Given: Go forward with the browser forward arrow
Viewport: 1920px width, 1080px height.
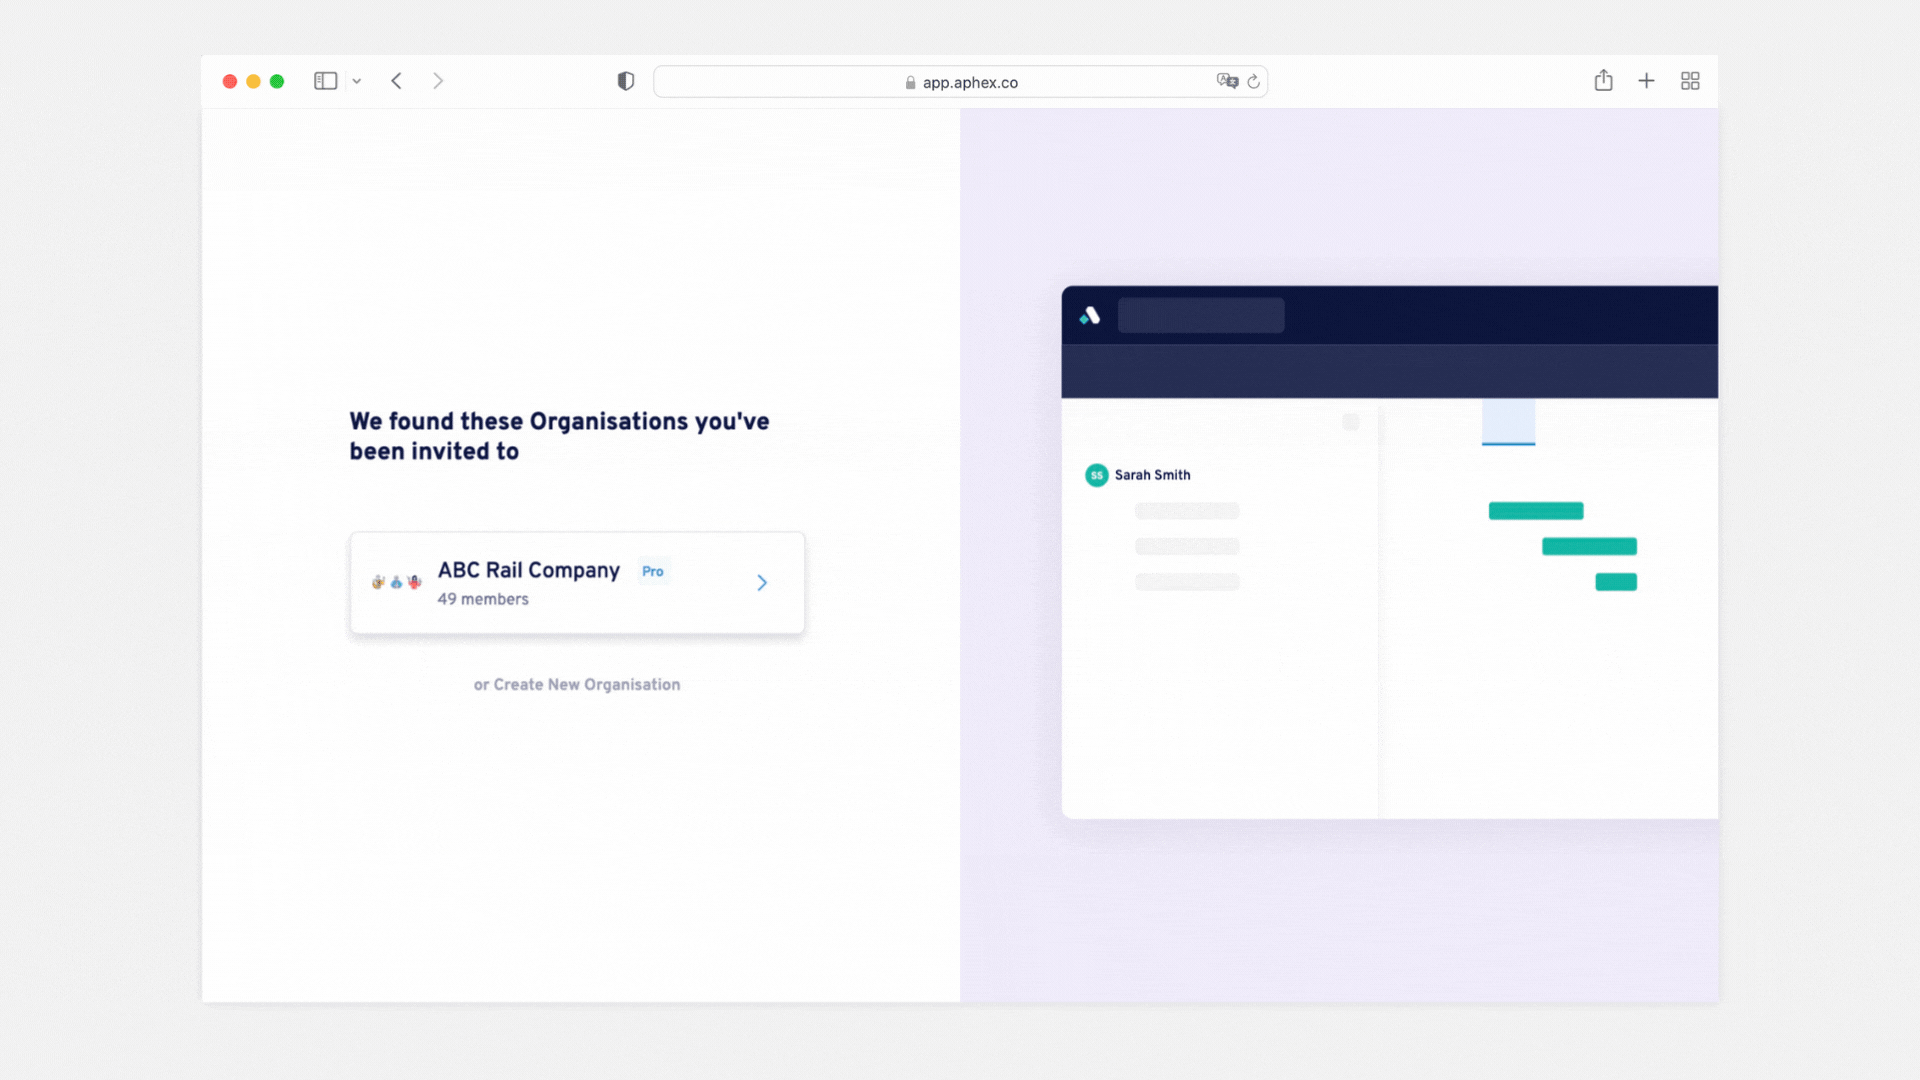Looking at the screenshot, I should coord(438,81).
